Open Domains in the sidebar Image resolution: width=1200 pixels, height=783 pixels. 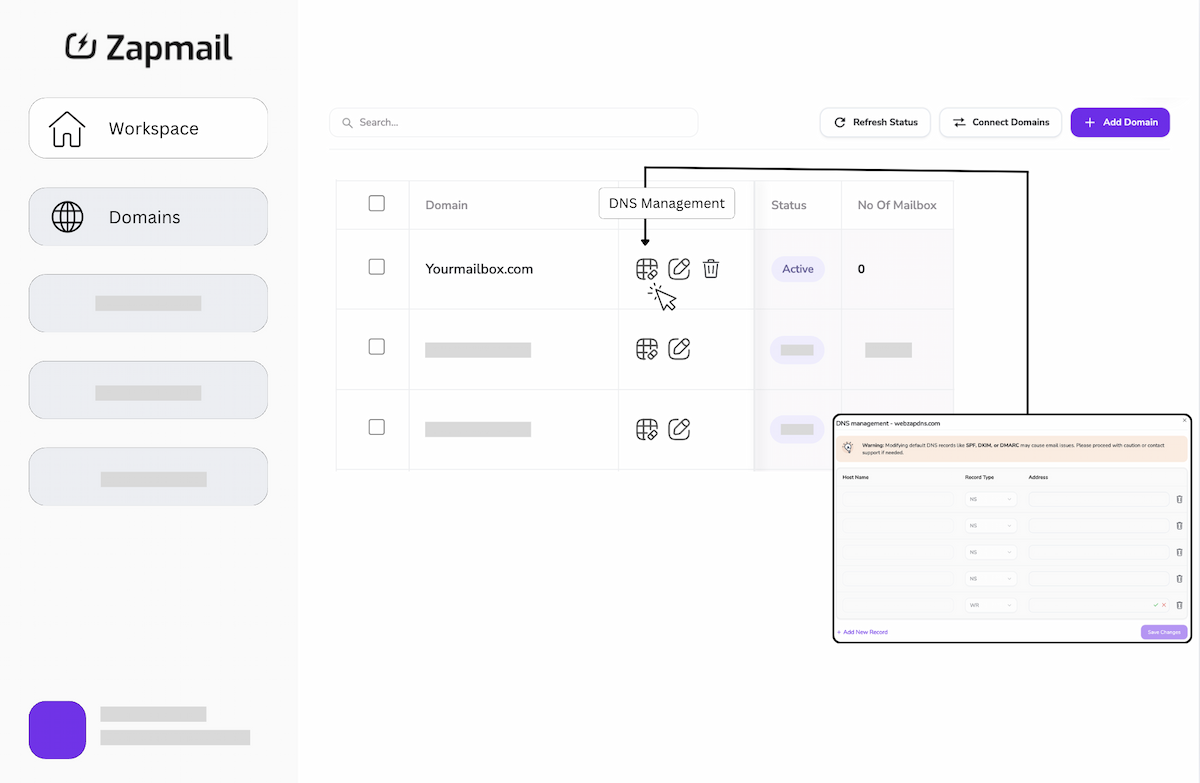[x=148, y=217]
